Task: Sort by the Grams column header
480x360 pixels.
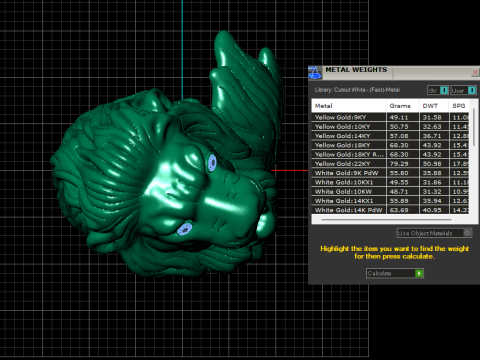Action: pos(402,106)
